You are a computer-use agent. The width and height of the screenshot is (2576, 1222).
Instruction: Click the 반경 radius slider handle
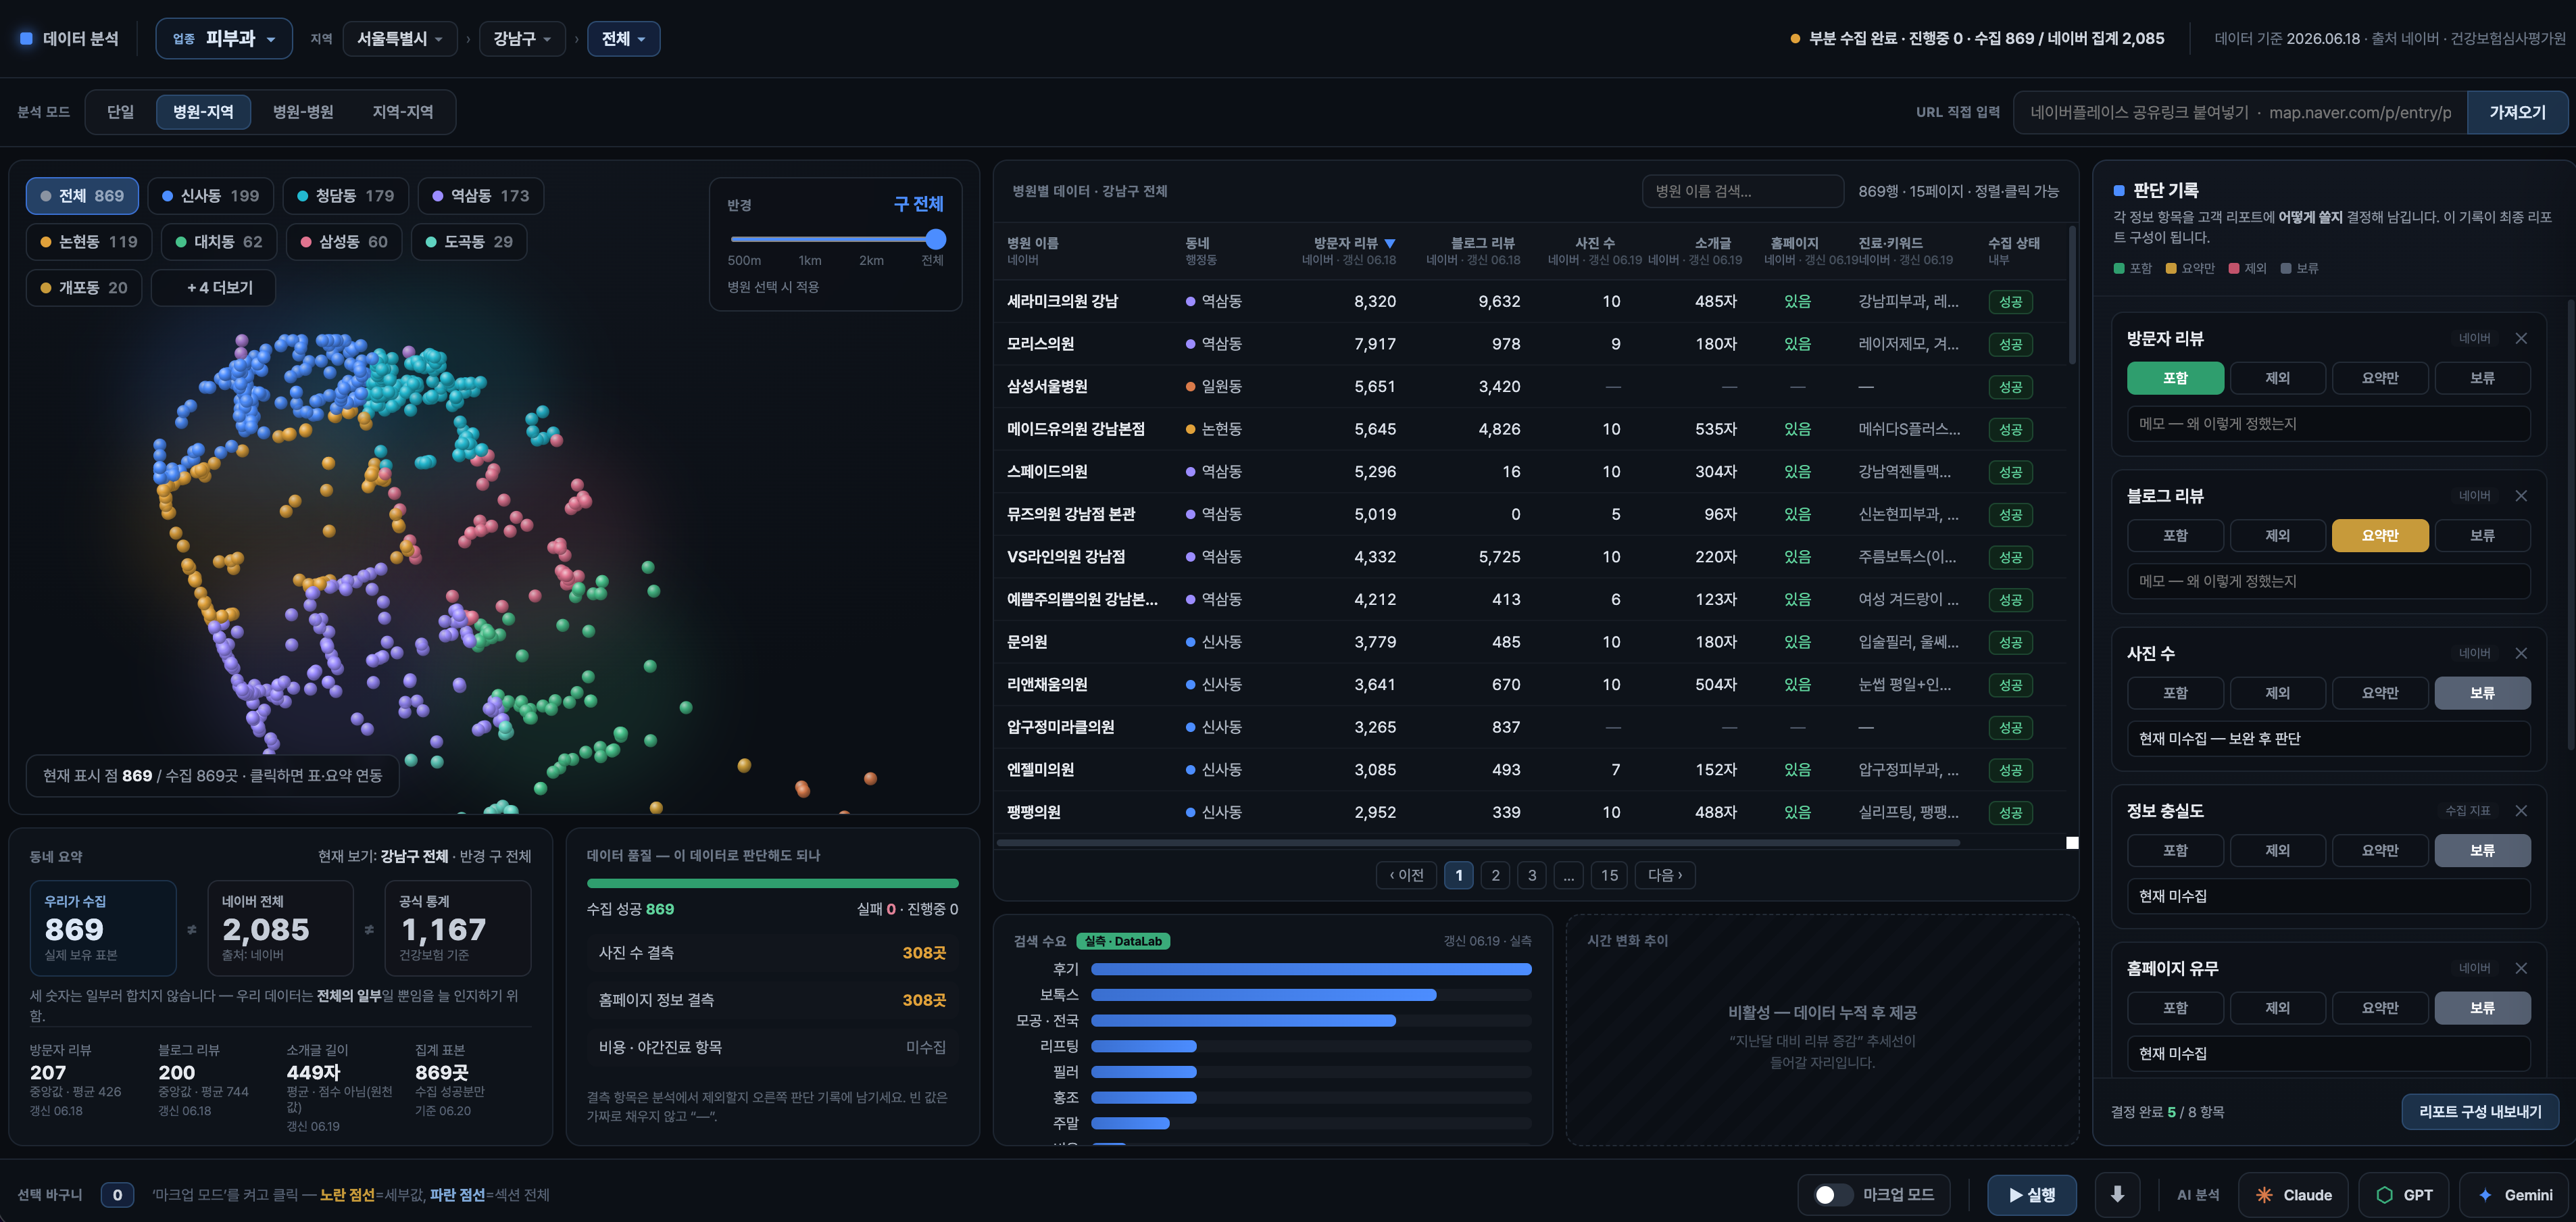click(935, 239)
